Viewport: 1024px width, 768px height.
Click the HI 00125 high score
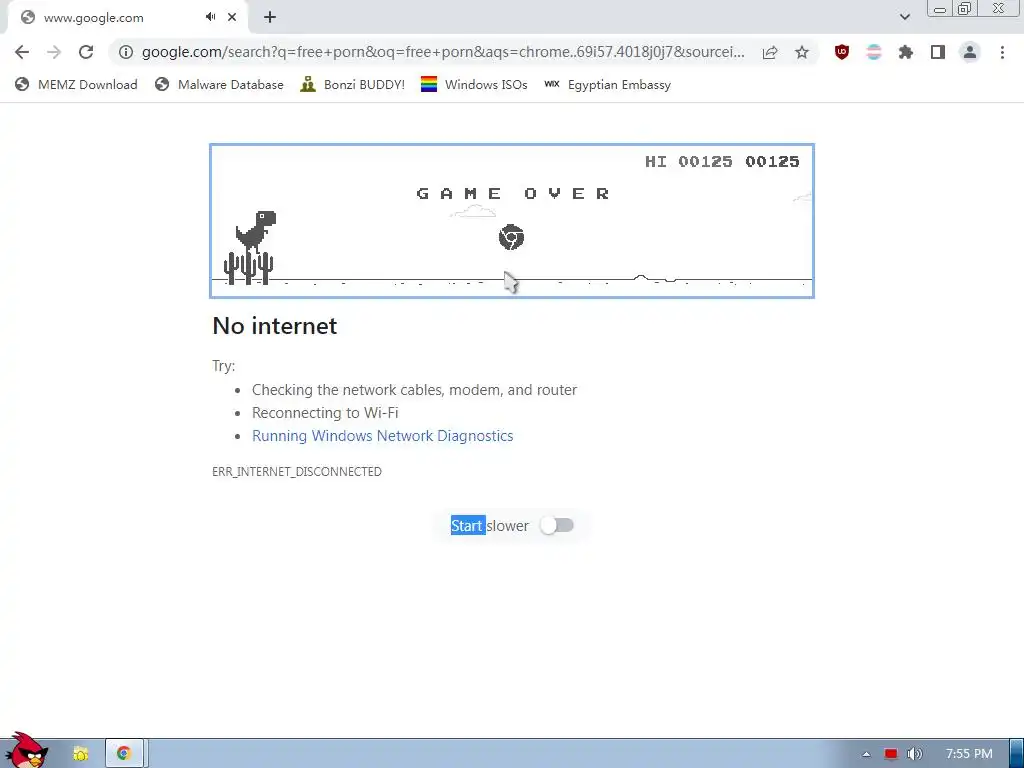tap(688, 161)
